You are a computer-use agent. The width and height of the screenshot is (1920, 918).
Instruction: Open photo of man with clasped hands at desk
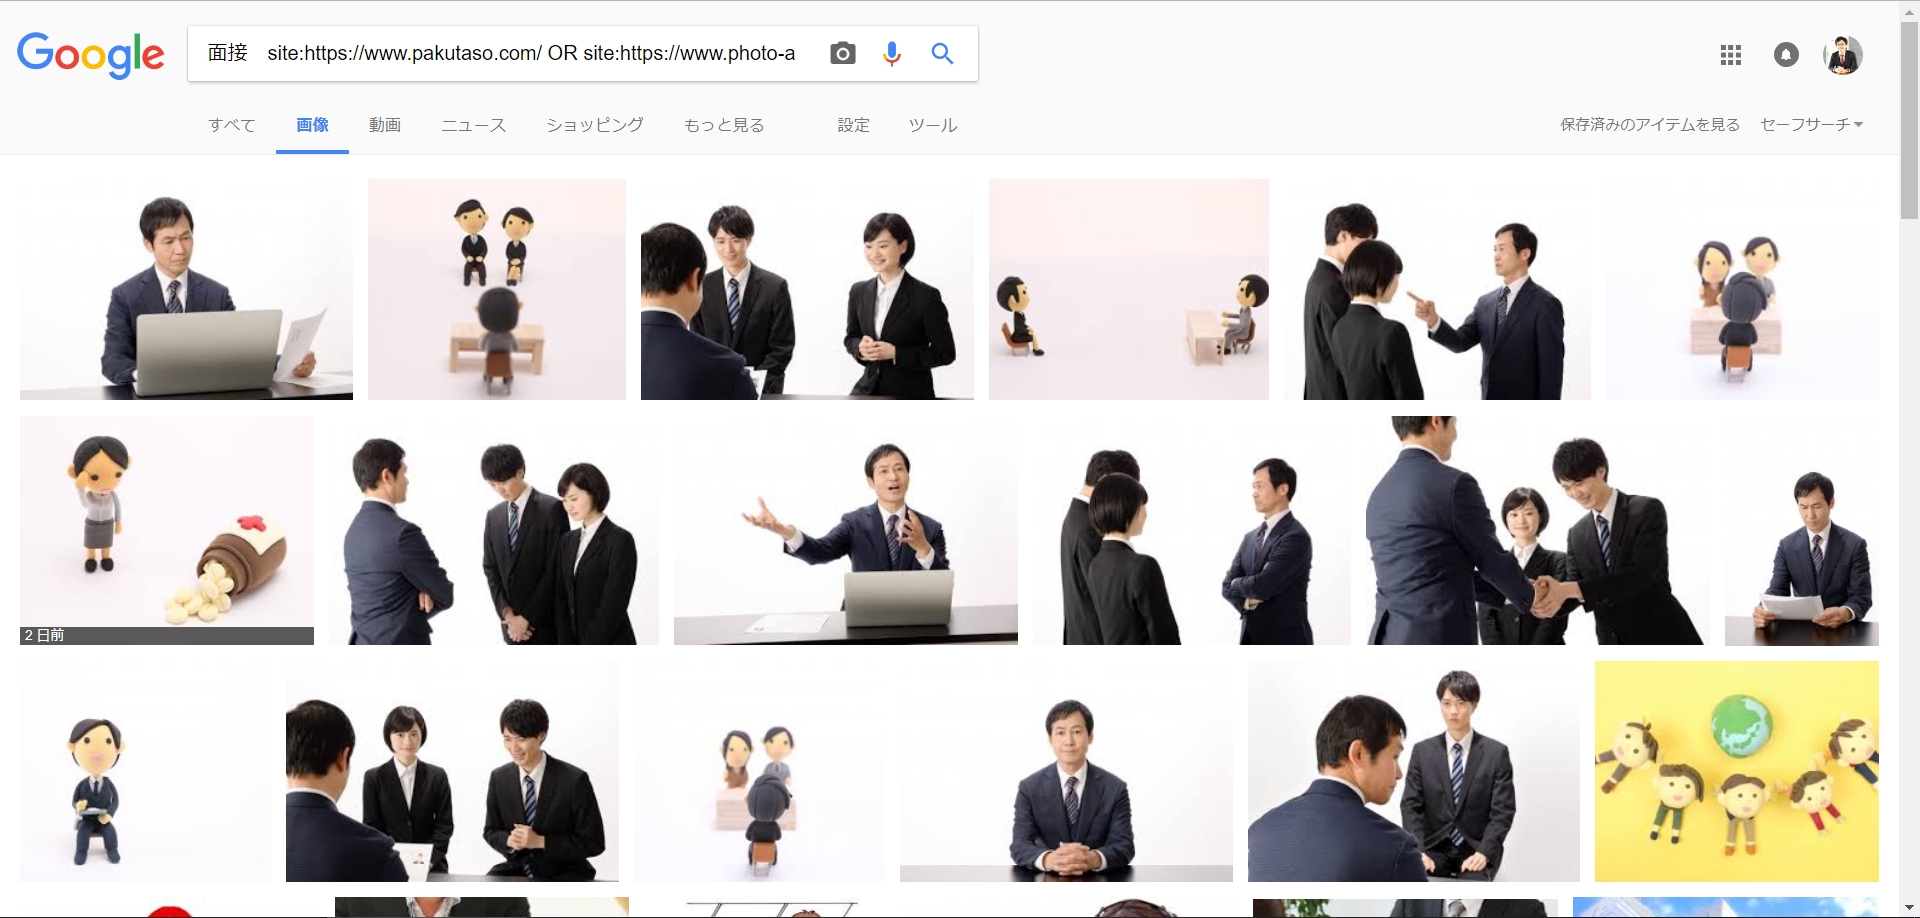point(1066,771)
